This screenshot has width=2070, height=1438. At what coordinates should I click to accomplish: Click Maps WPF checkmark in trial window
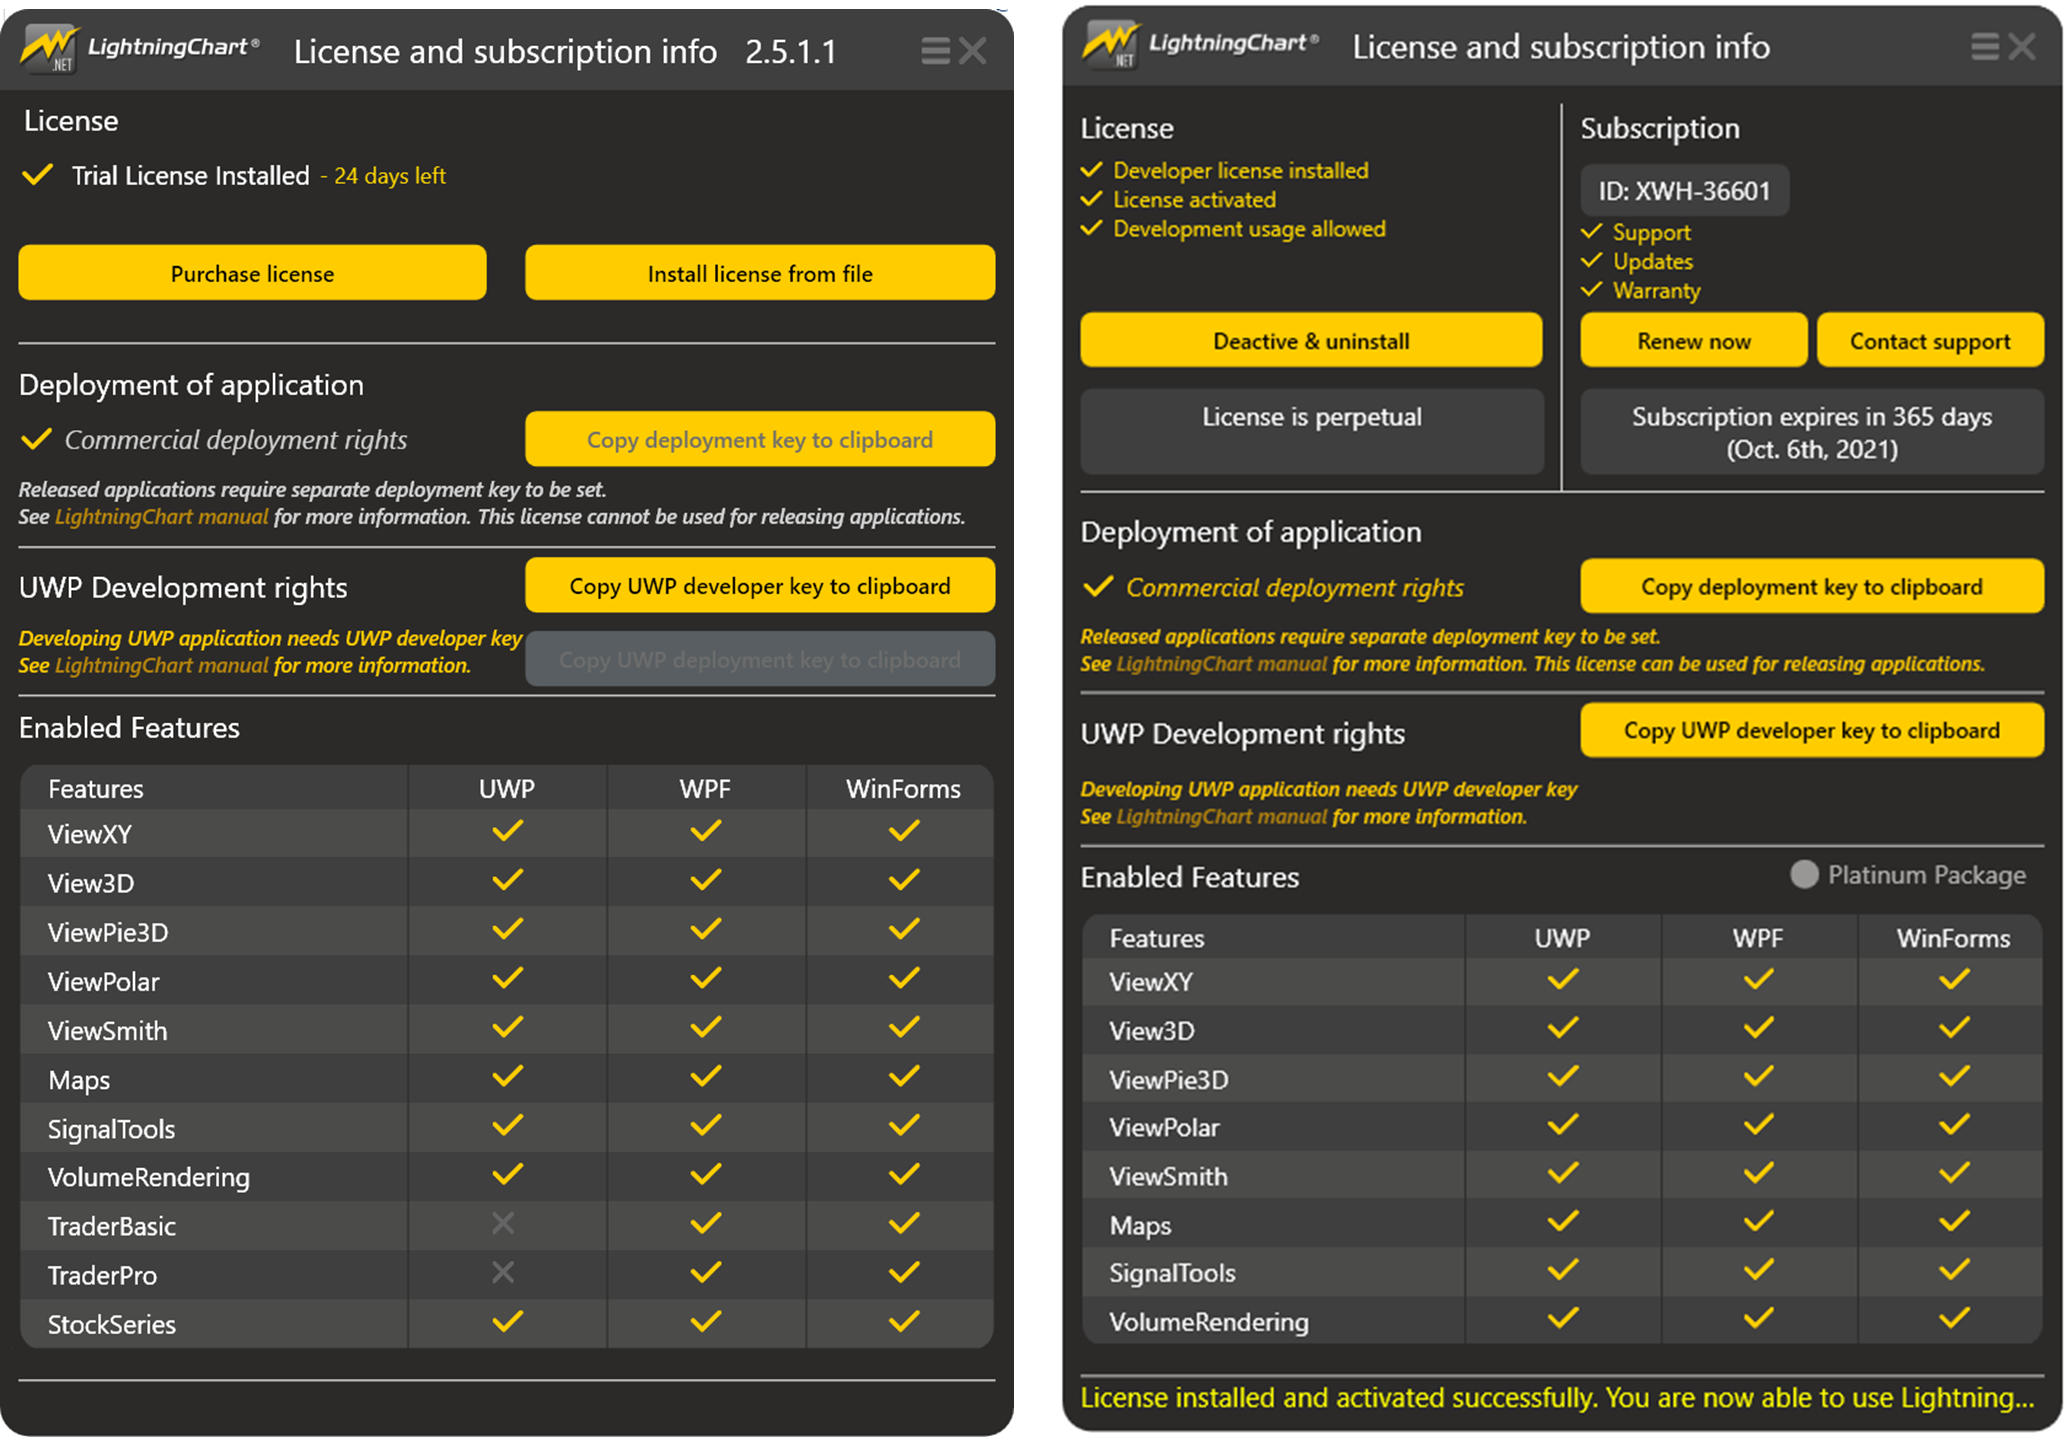click(705, 1076)
